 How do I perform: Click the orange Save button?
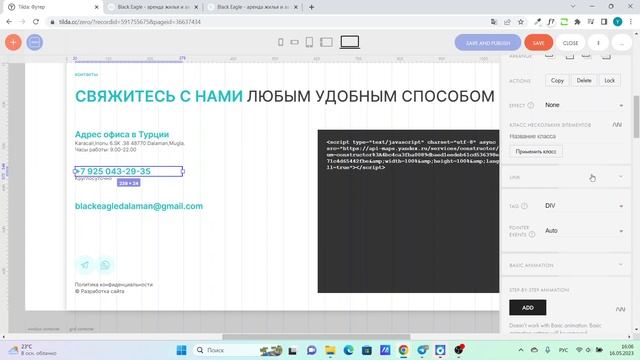538,43
